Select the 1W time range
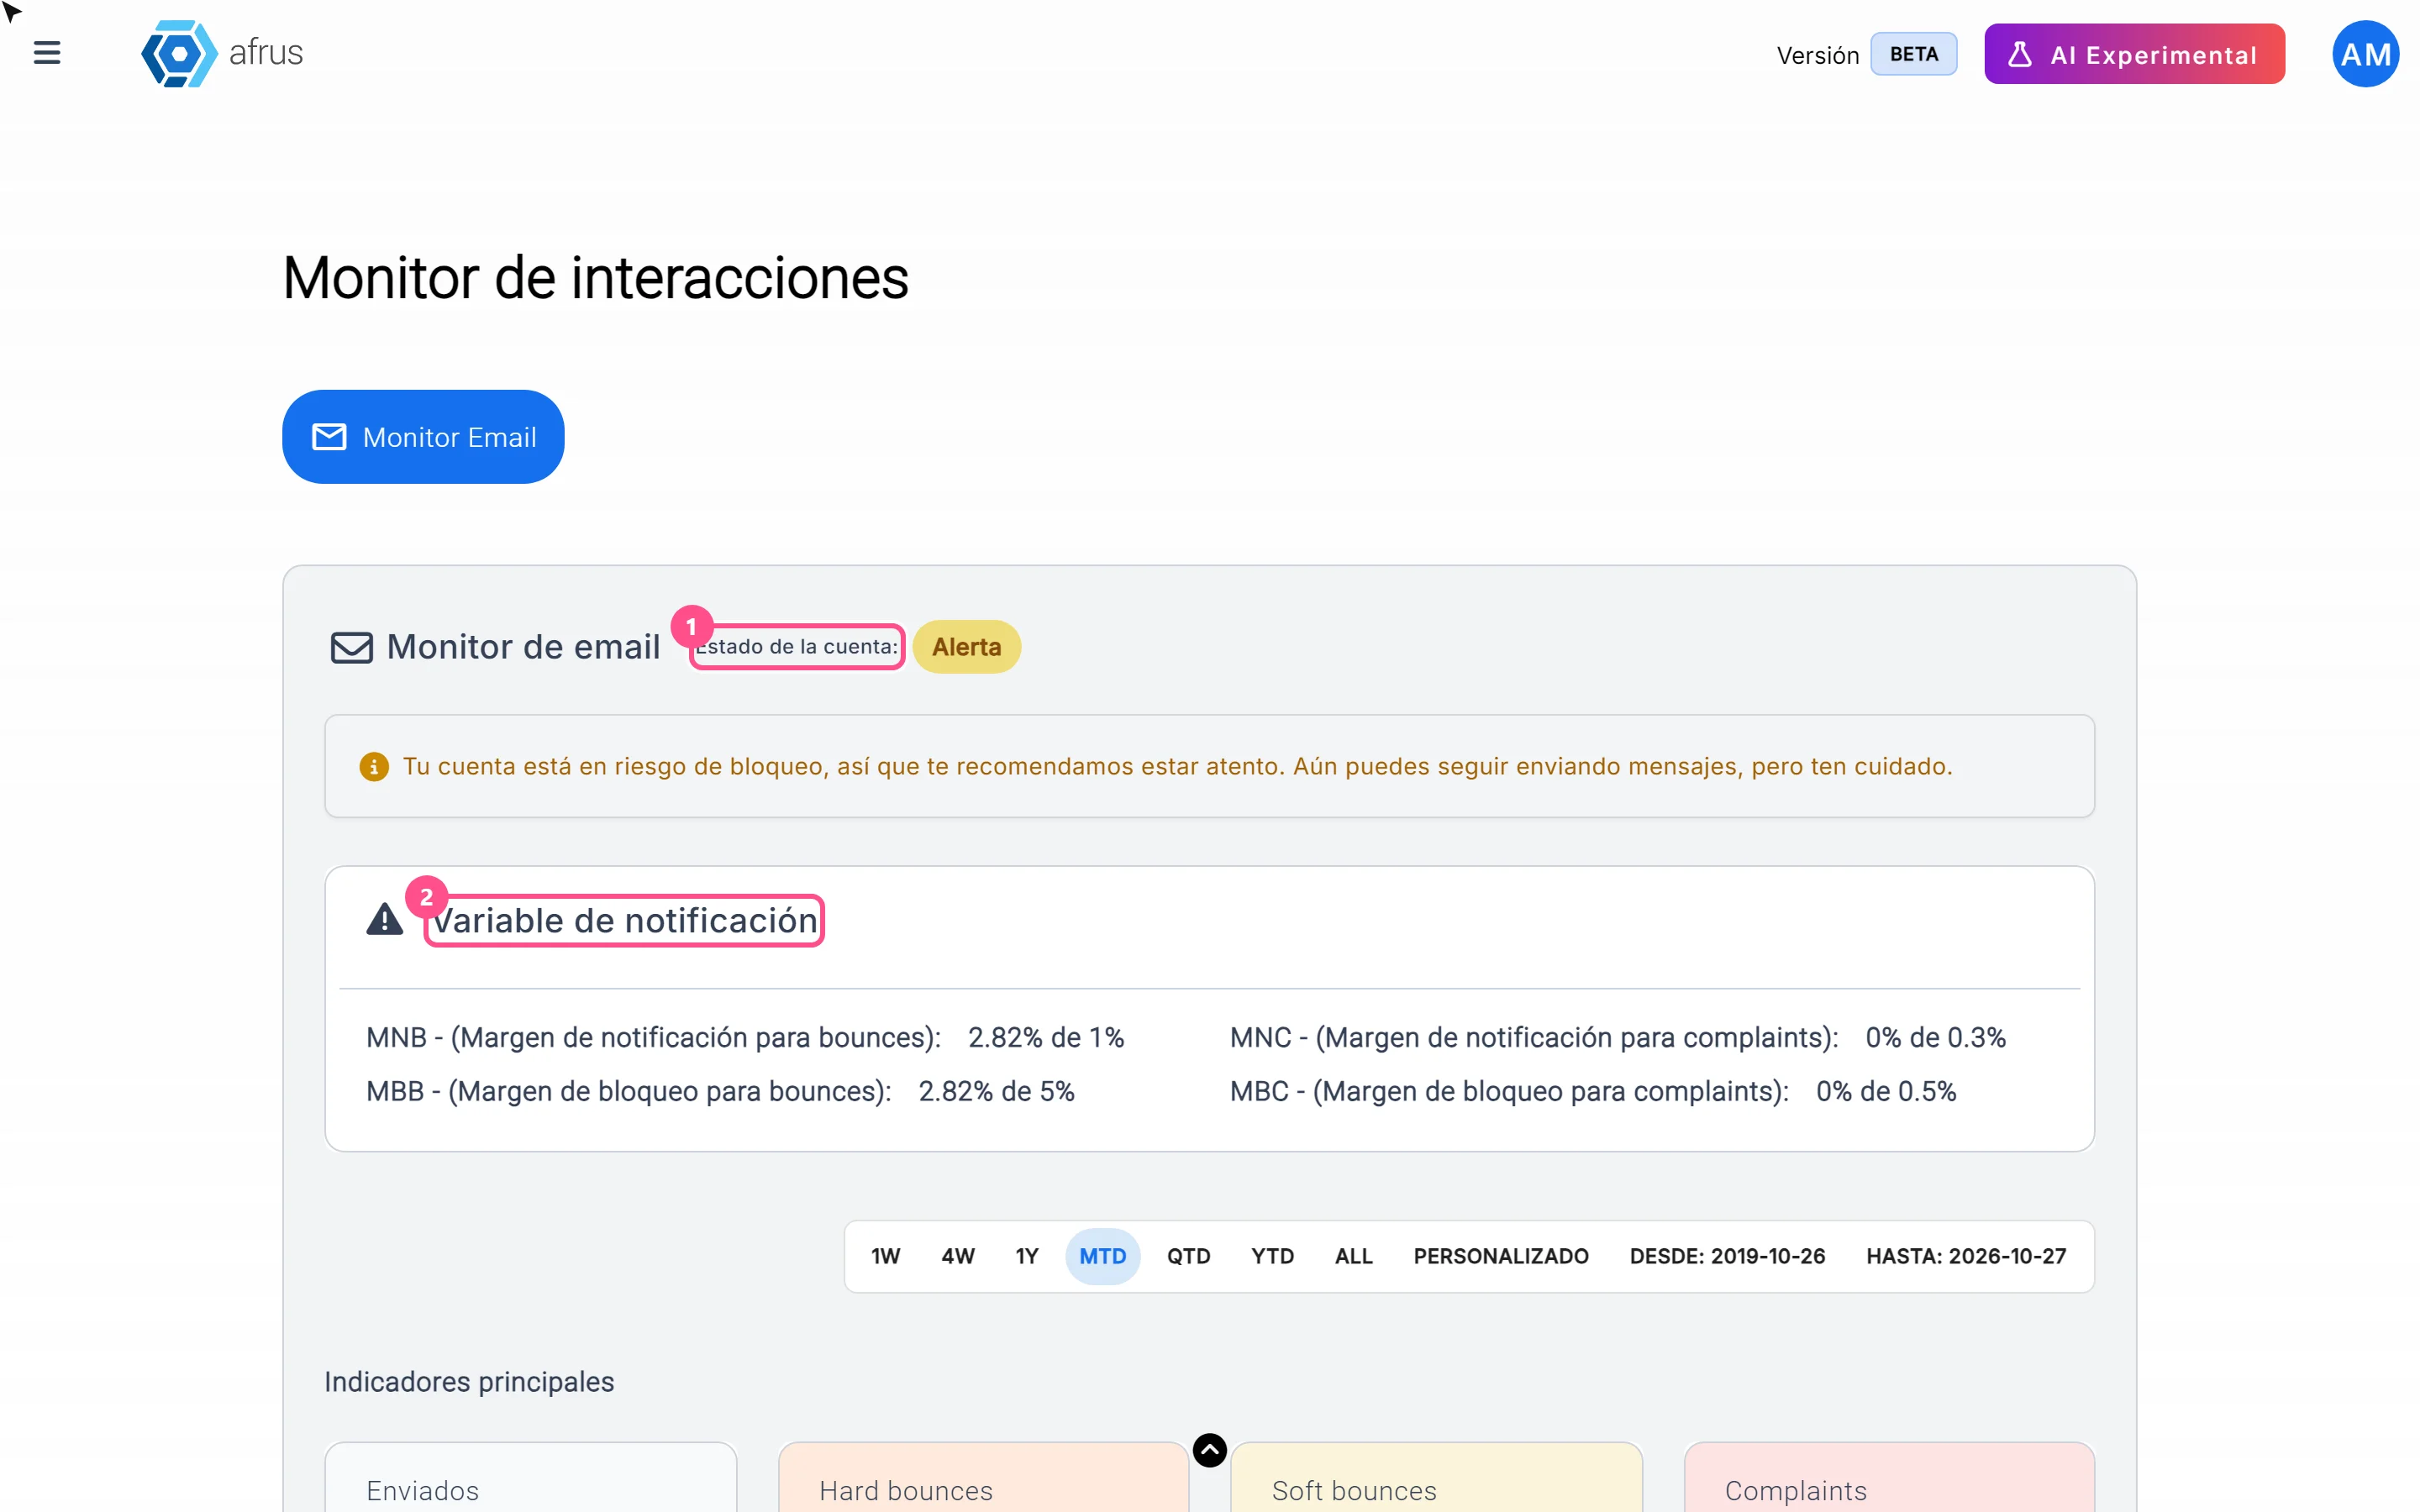Viewport: 2420px width, 1512px height. 885,1256
